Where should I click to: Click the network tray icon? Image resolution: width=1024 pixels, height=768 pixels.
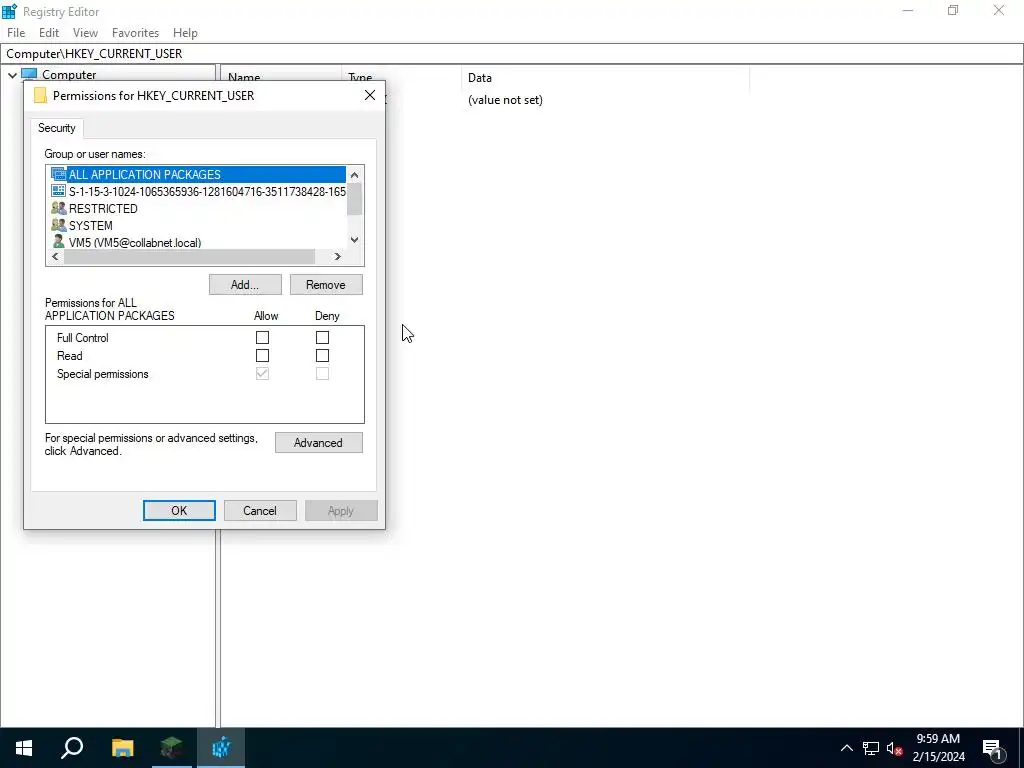(x=871, y=748)
